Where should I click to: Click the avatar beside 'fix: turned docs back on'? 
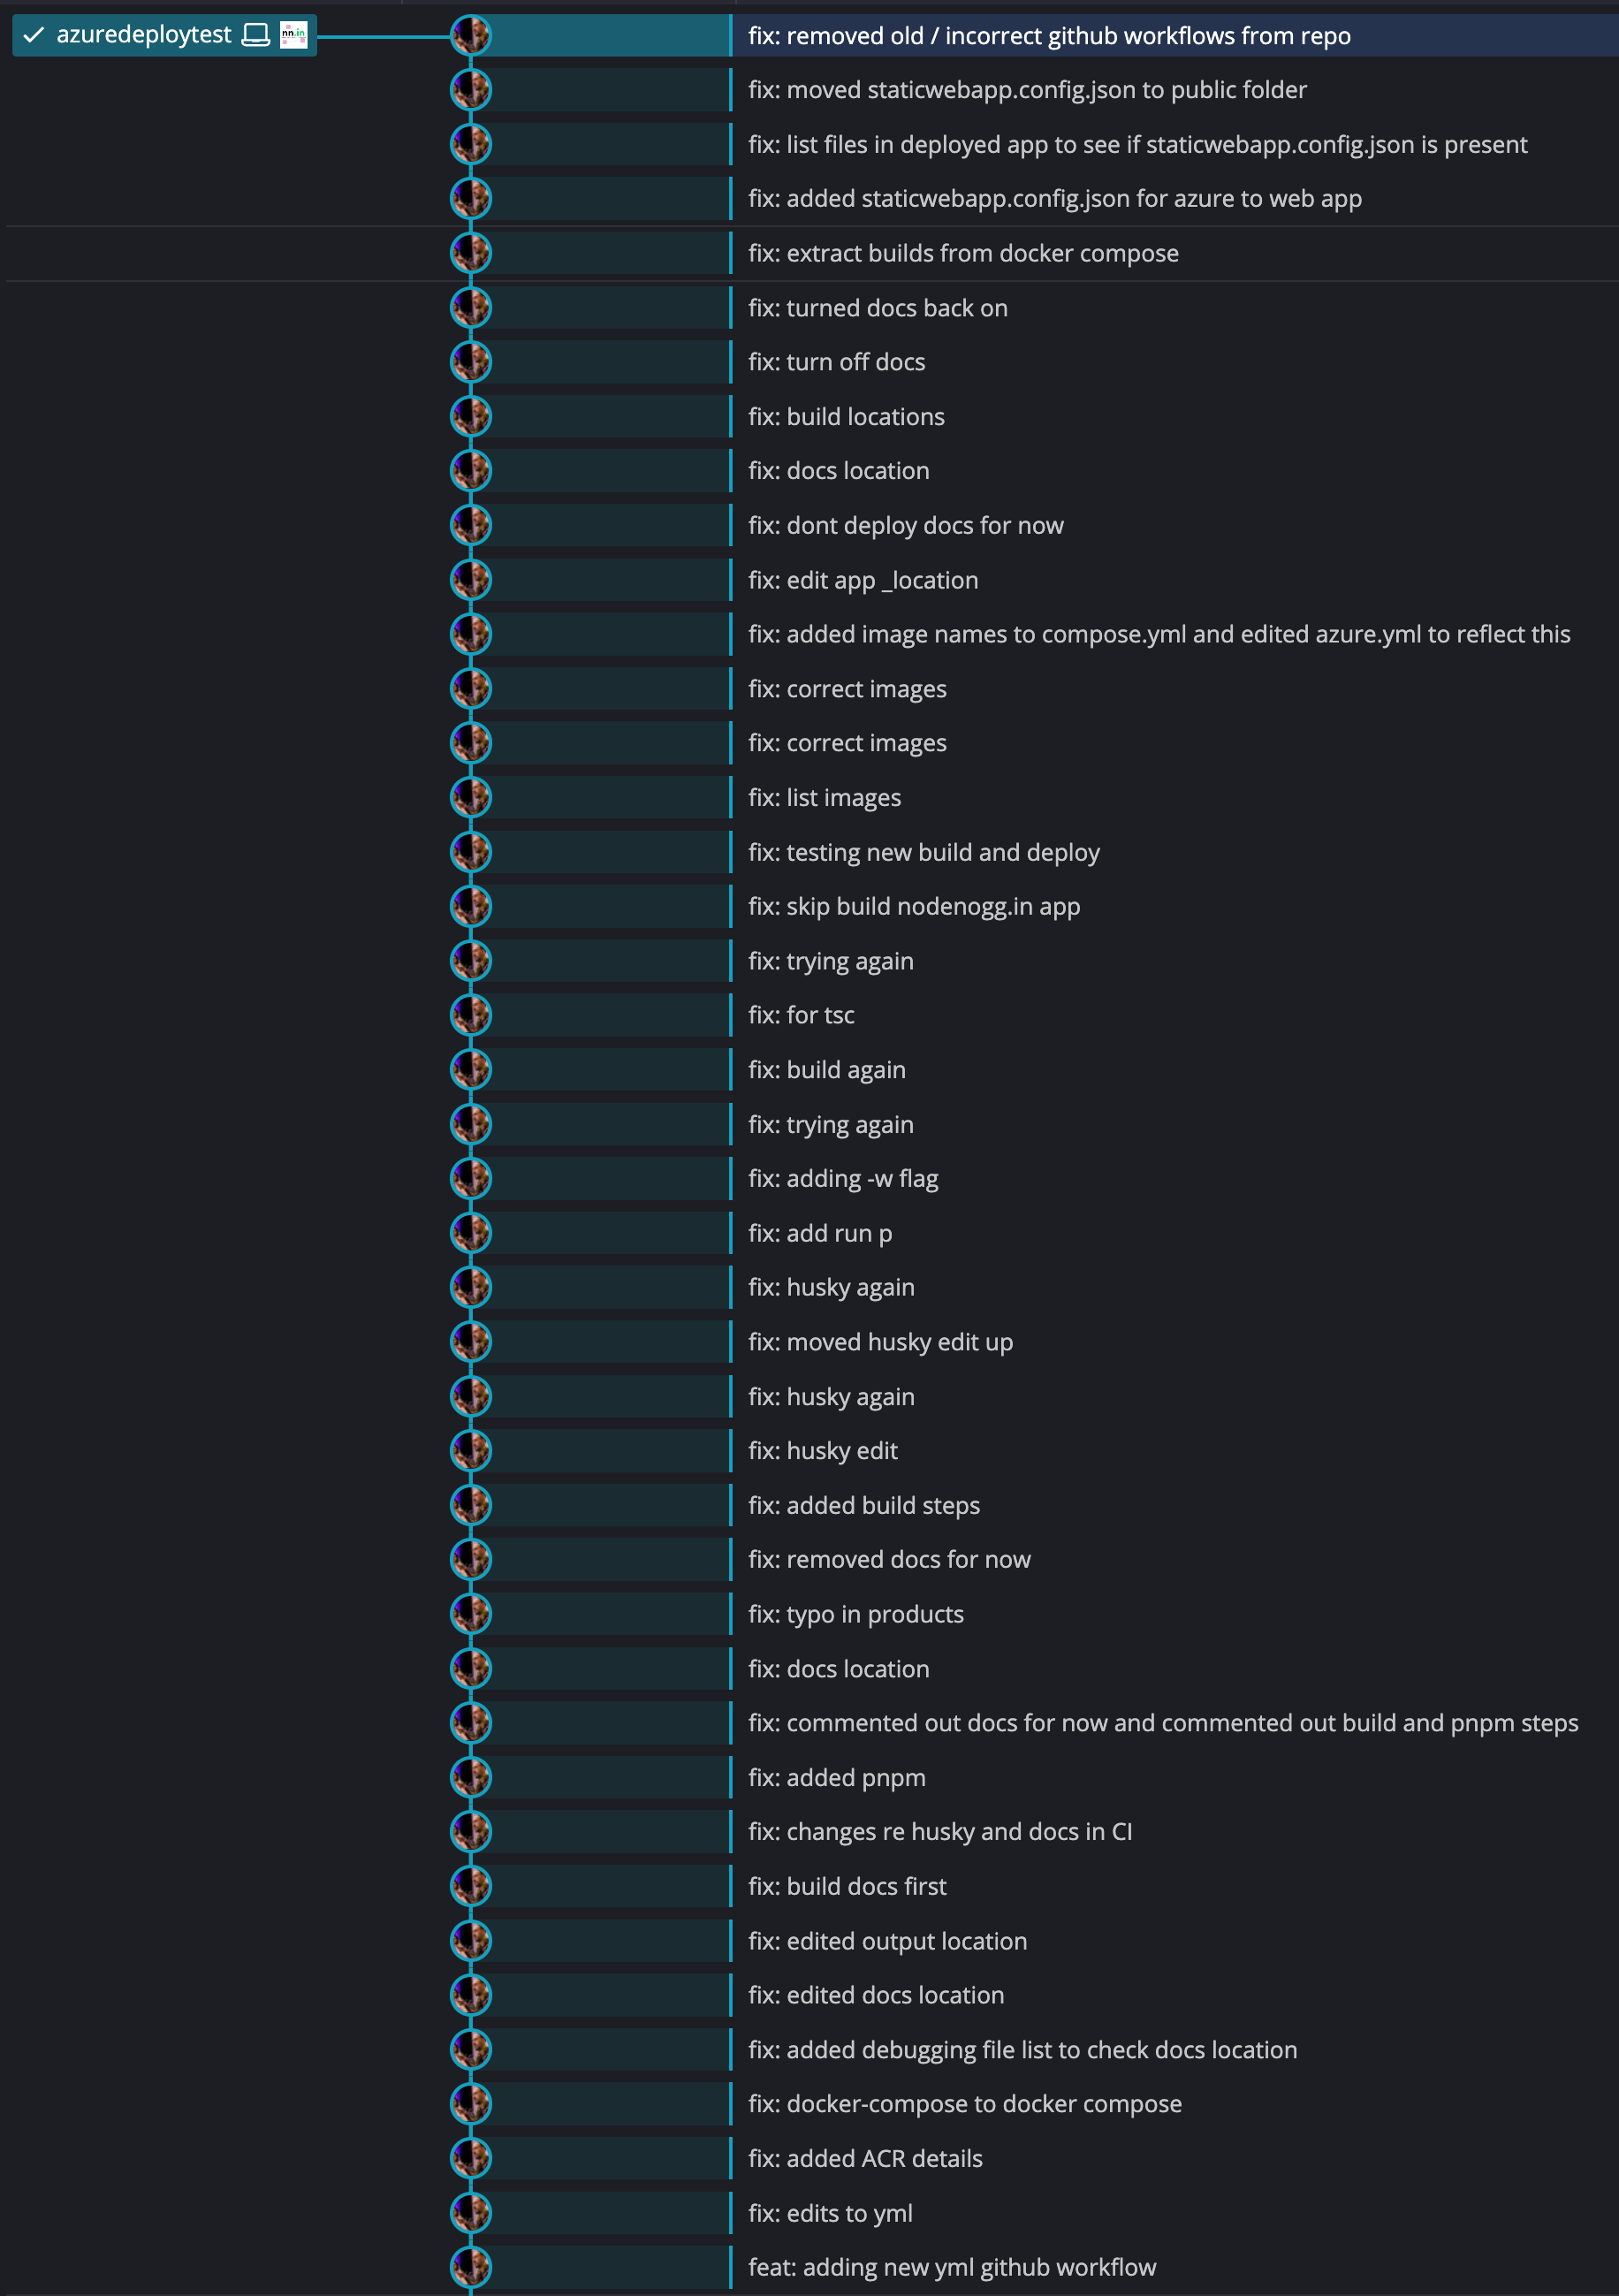pos(472,307)
